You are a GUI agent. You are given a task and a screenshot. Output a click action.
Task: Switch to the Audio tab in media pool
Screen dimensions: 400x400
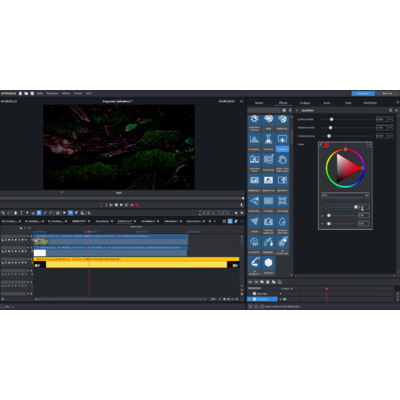327,103
